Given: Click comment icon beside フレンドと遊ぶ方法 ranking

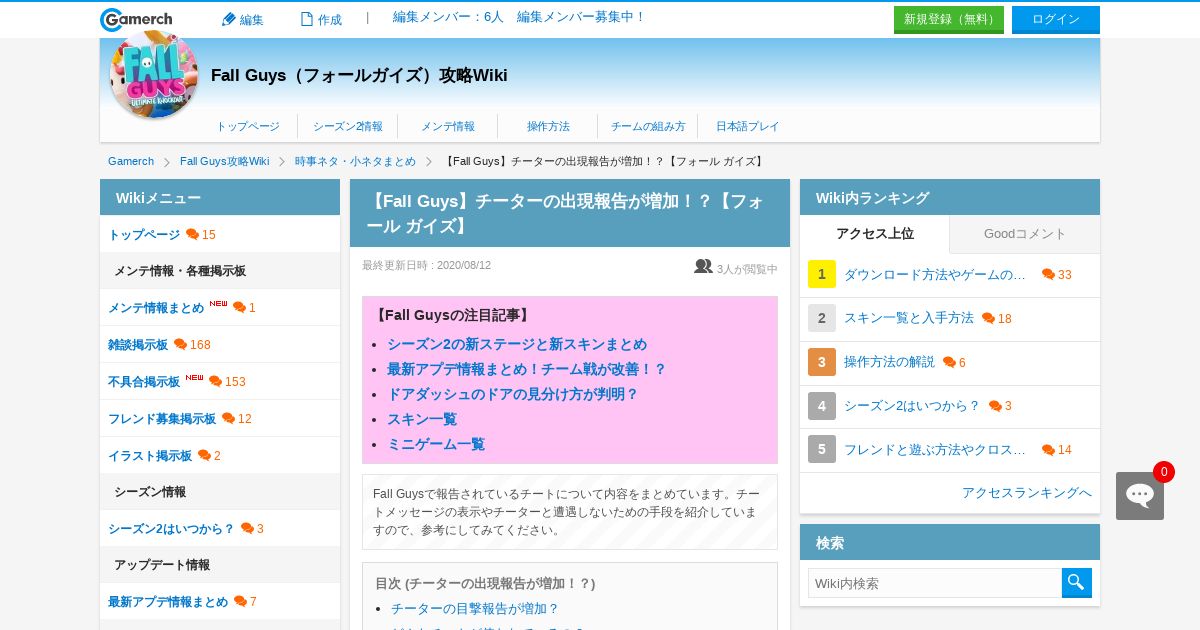Looking at the screenshot, I should tap(1048, 450).
